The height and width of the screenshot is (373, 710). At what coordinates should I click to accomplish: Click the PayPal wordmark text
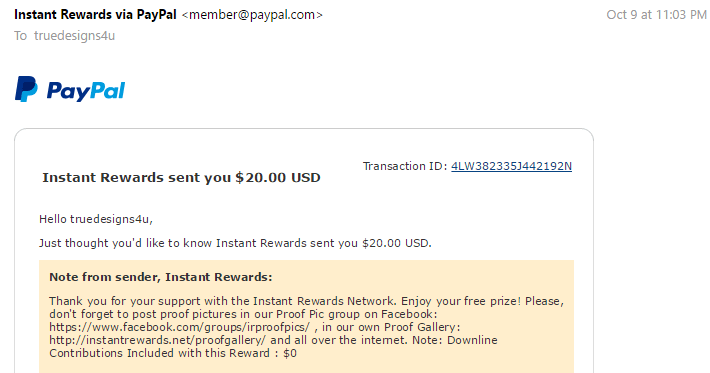point(86,91)
